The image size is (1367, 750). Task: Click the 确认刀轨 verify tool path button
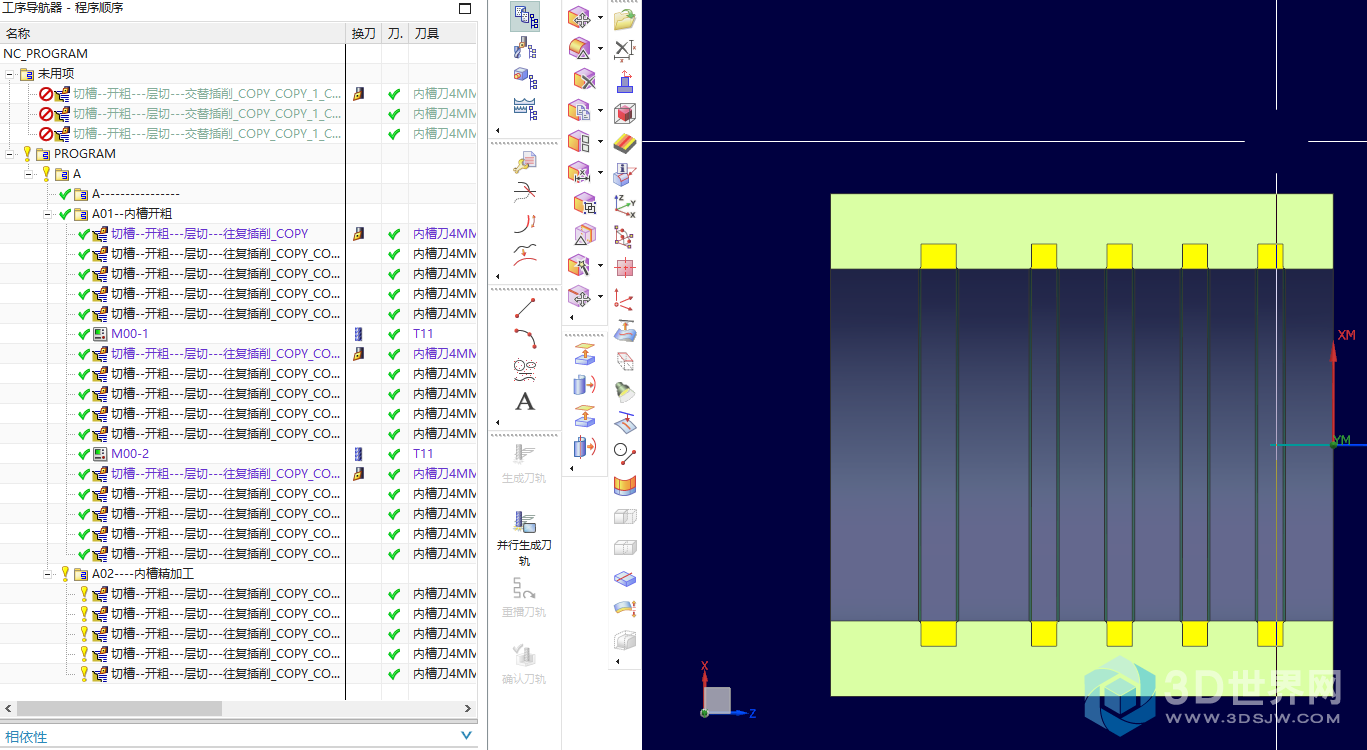coord(524,665)
